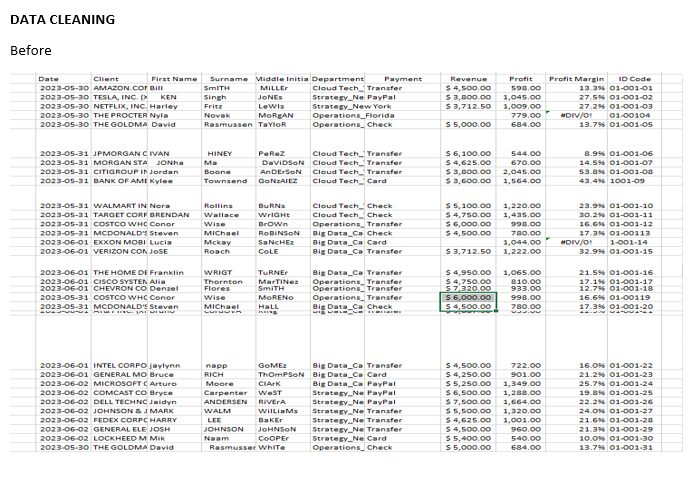Click revenue value $7,320.00
692x492 pixels.
click(x=468, y=289)
